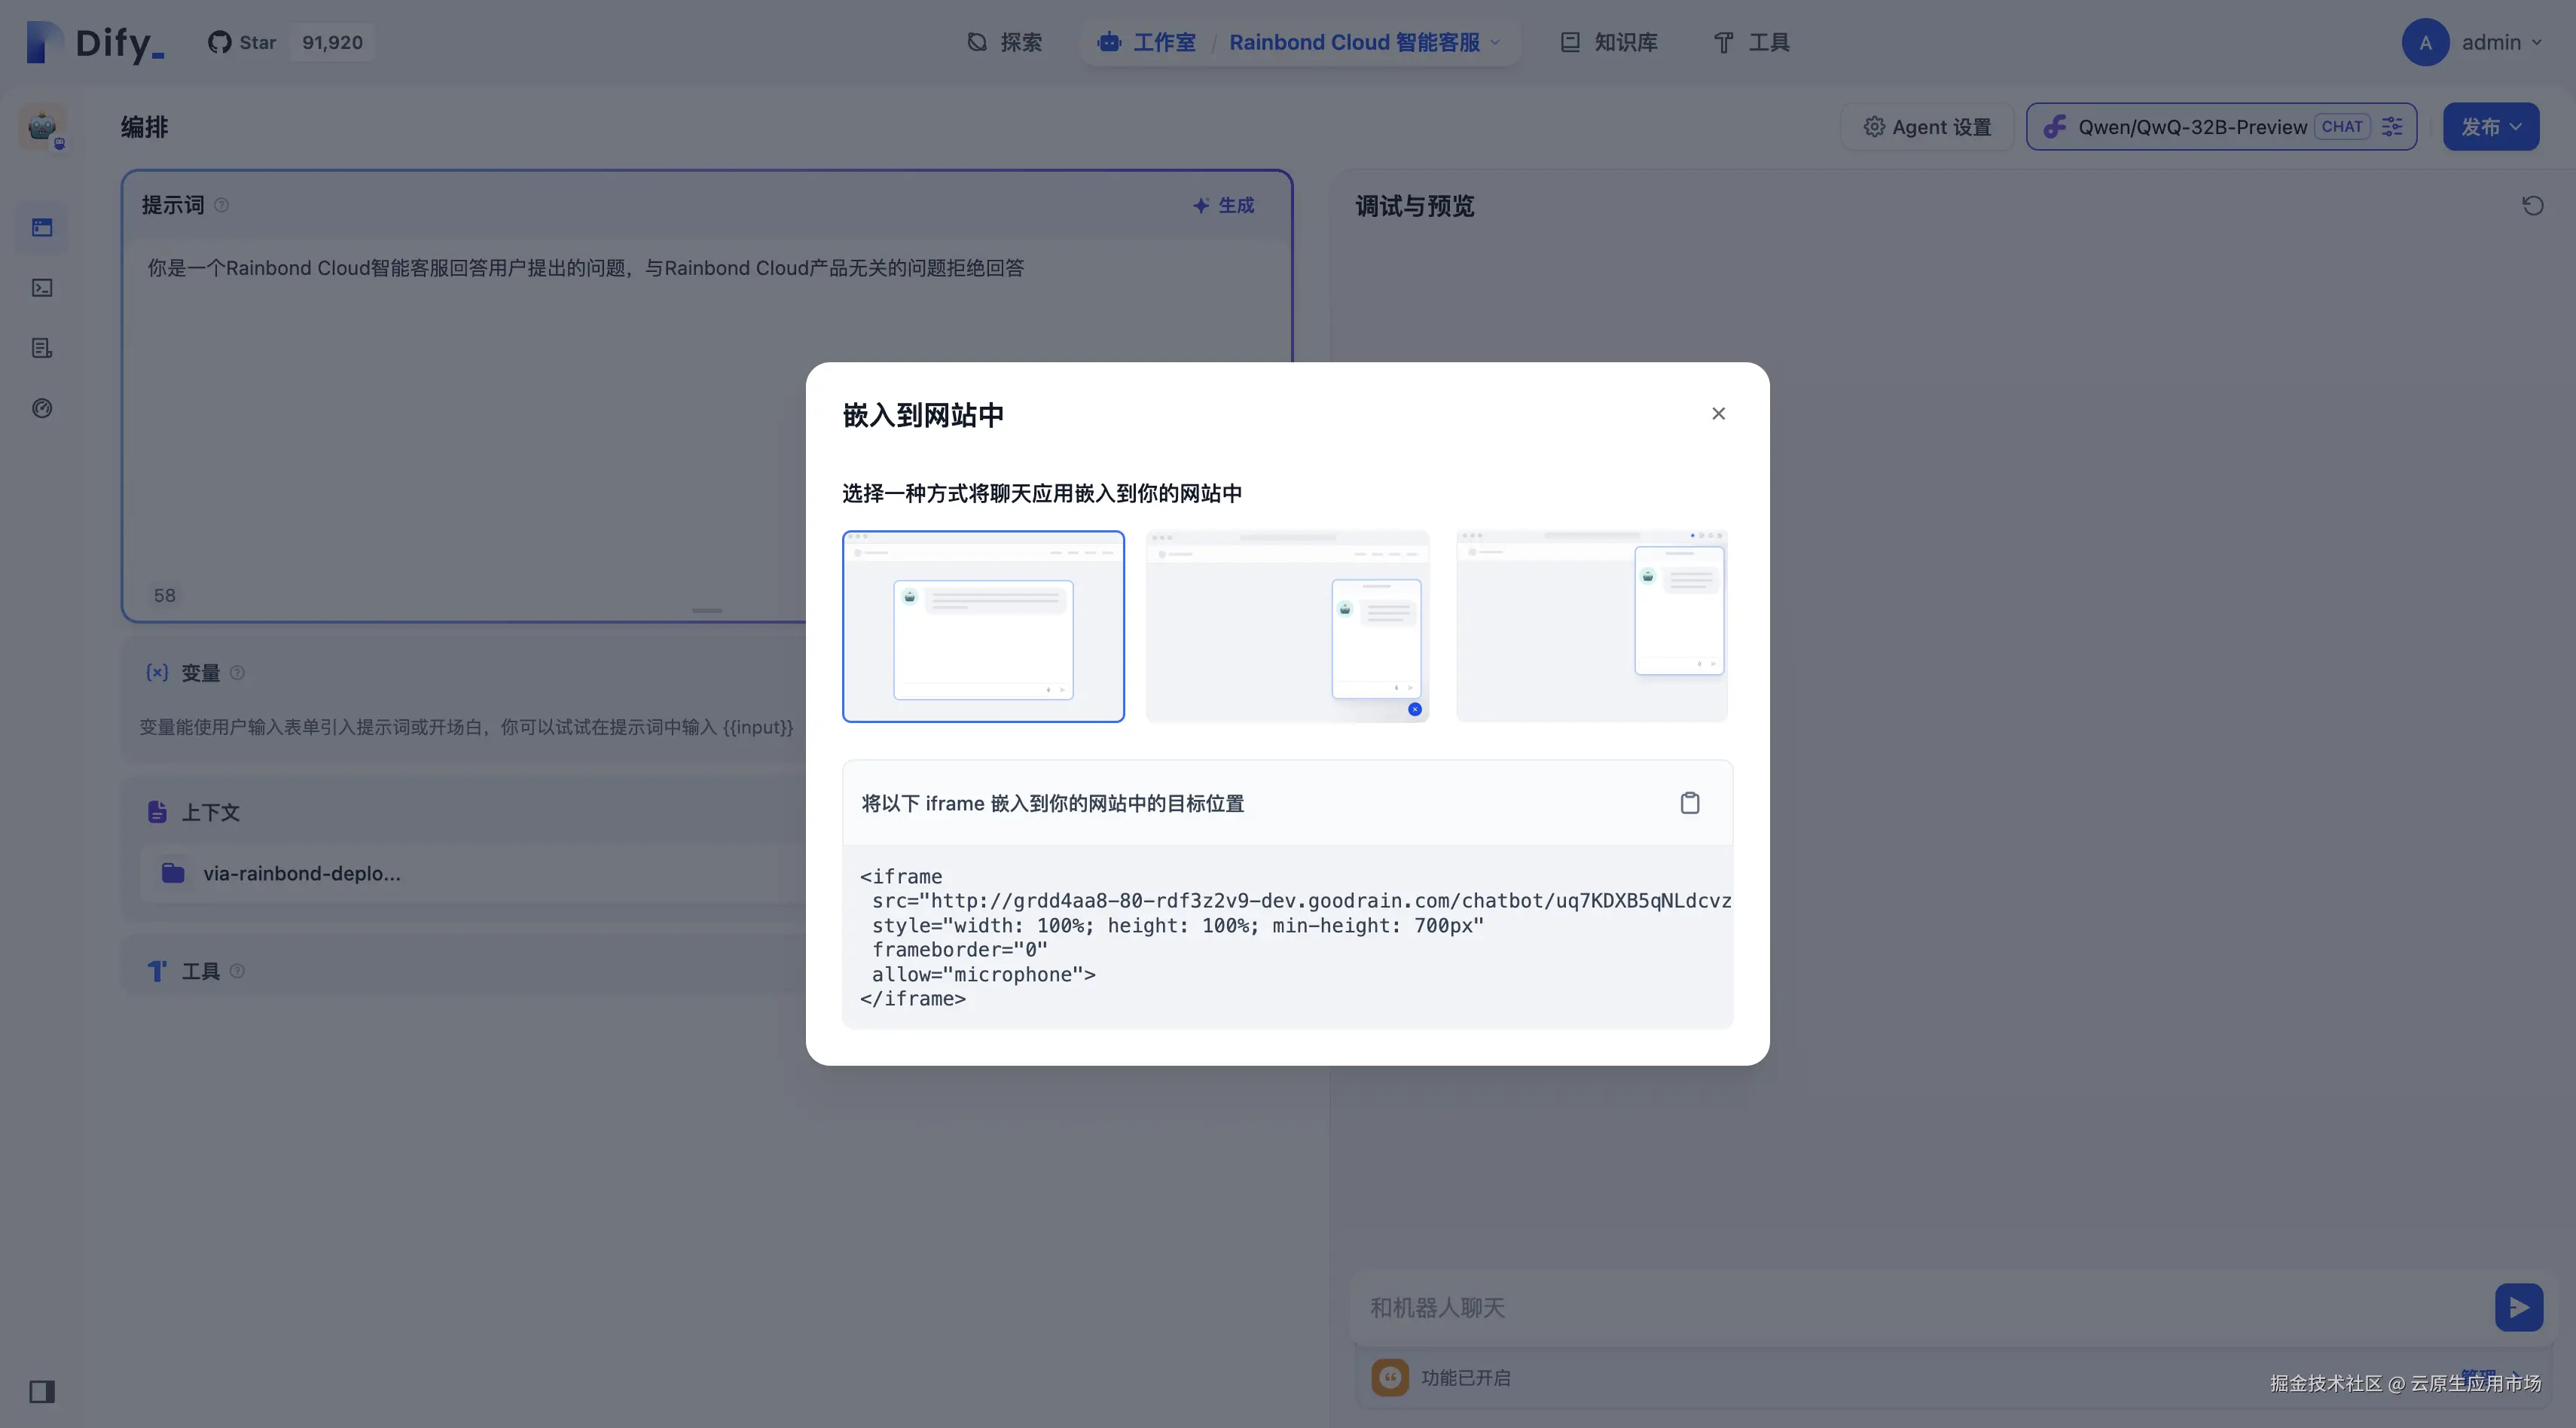Select the full-page iframe embed option

click(x=983, y=626)
